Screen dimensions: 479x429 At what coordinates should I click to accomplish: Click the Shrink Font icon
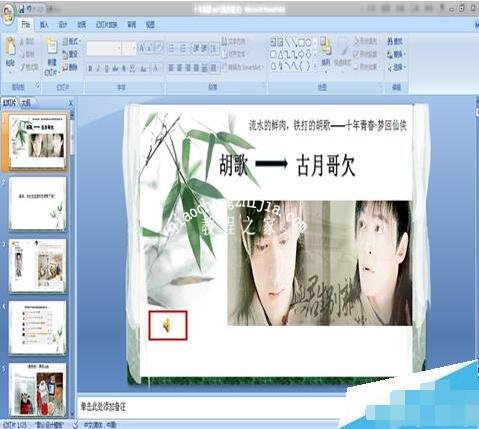click(150, 48)
